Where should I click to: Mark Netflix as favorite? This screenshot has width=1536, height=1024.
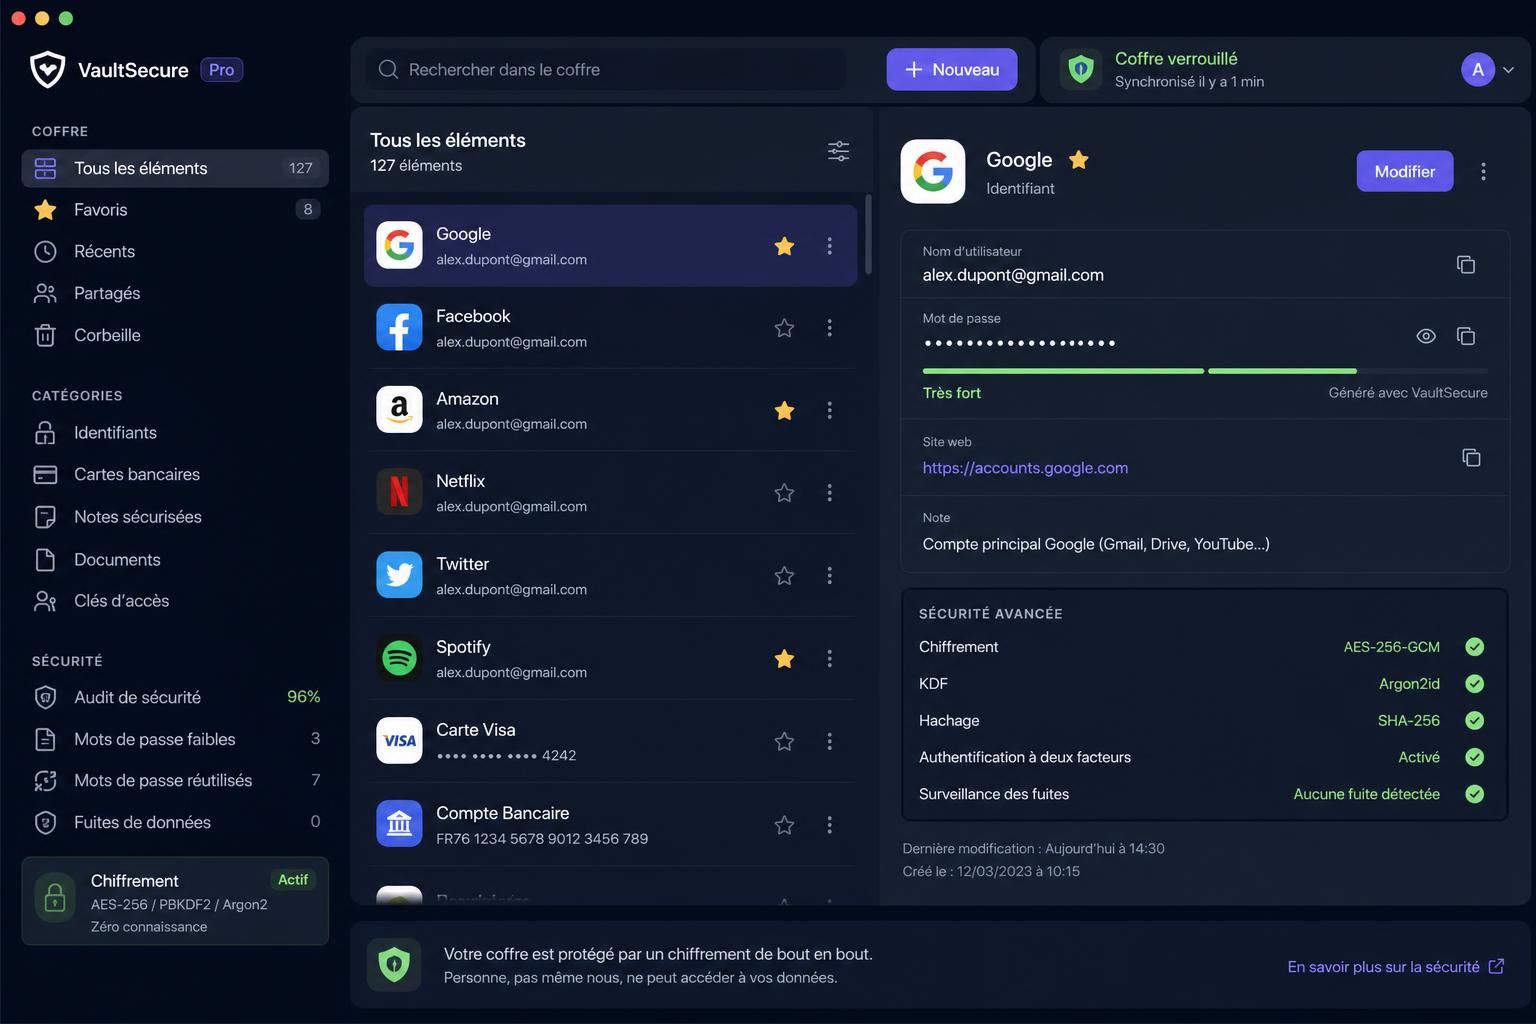tap(785, 493)
